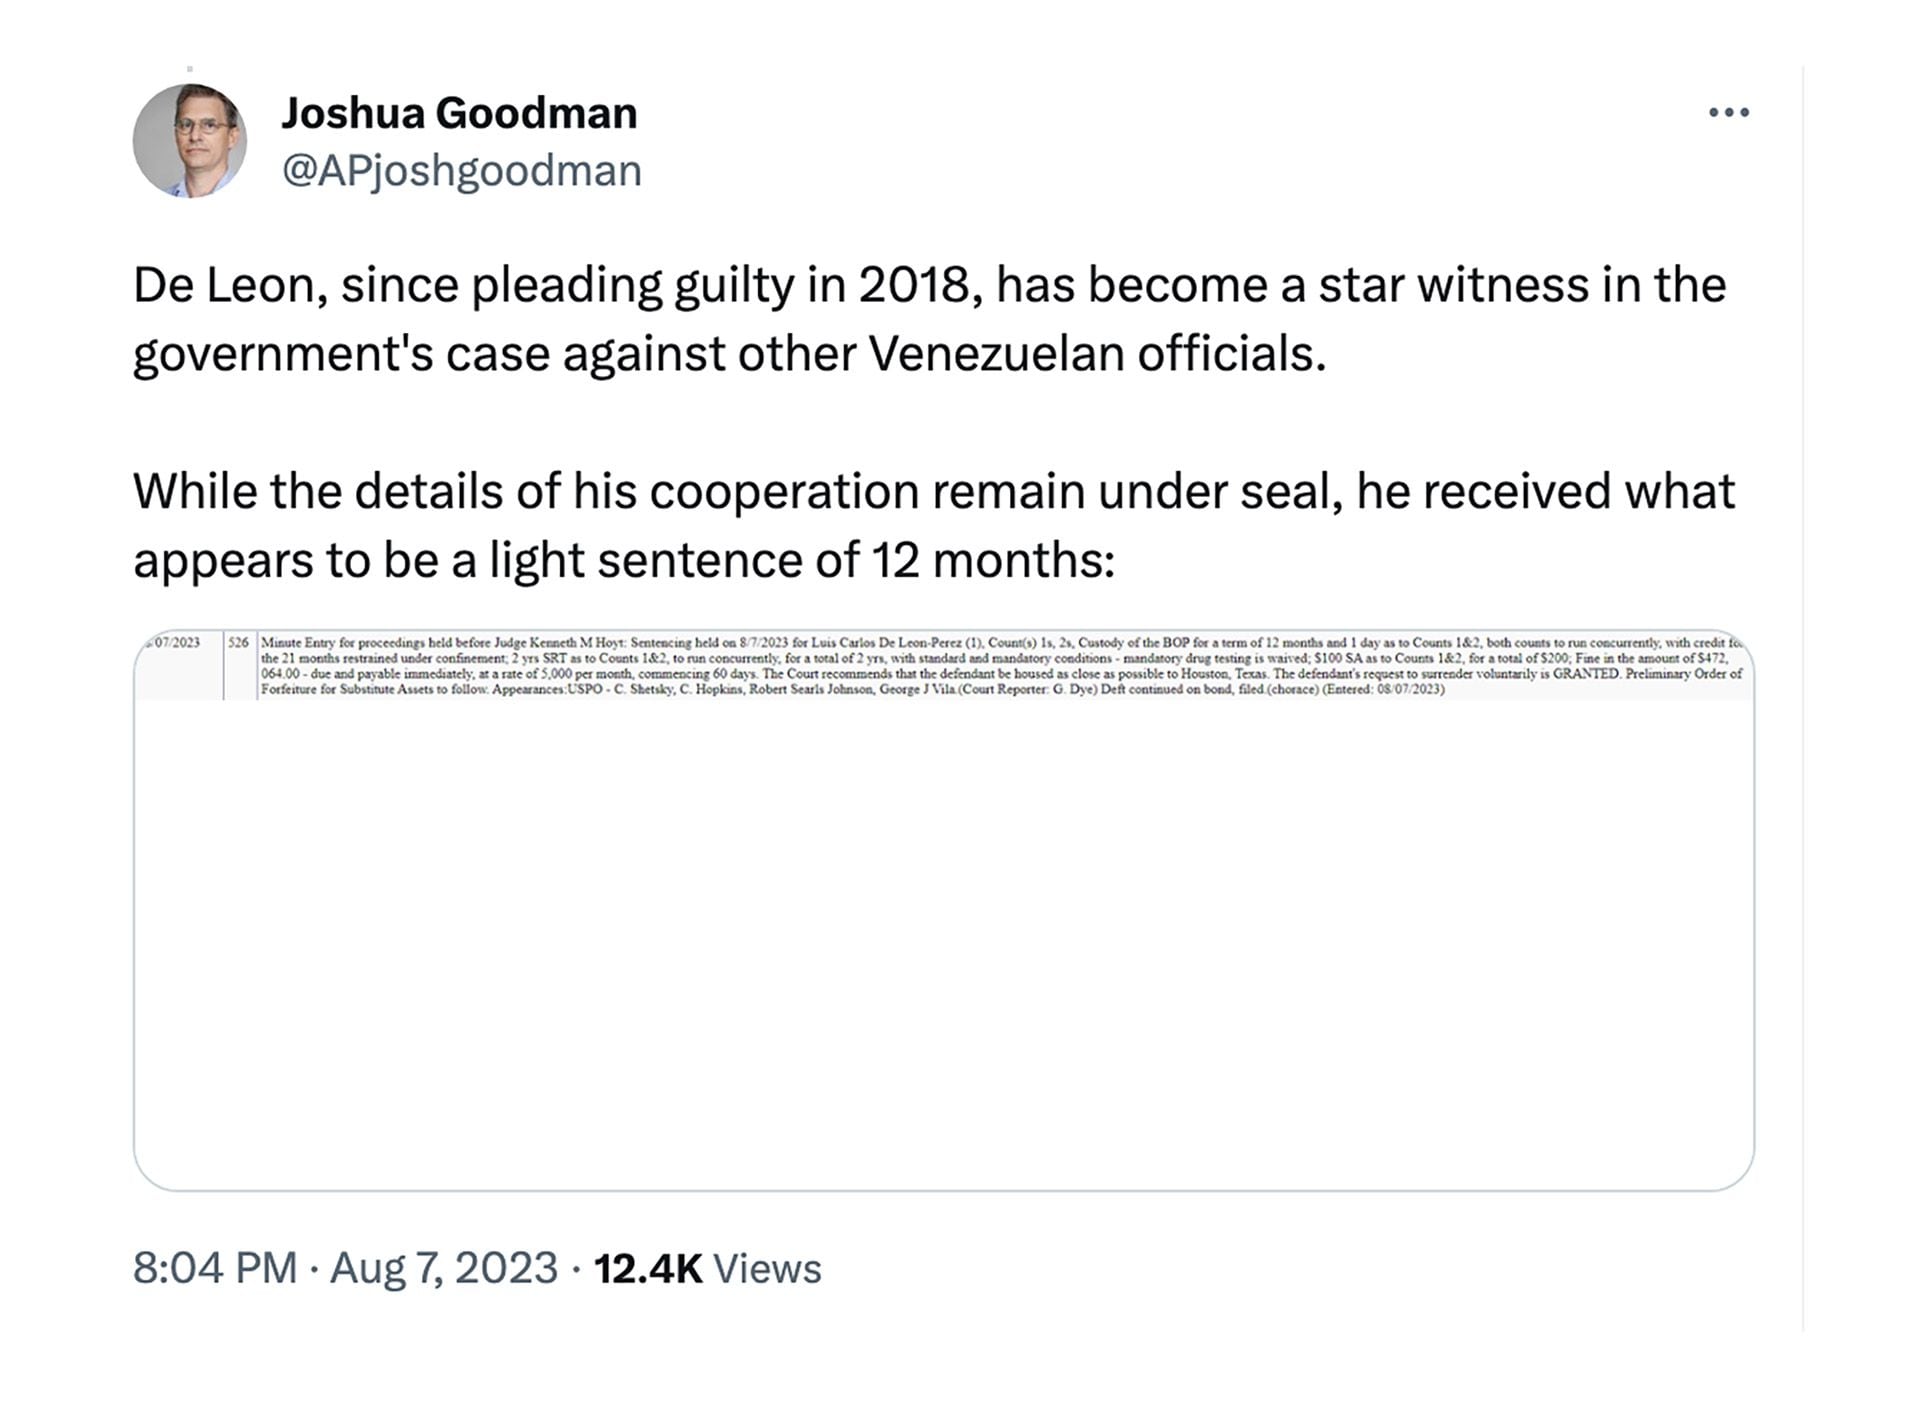Click Joshua Goodman's profile picture
Image resolution: width=1920 pixels, height=1414 pixels.
click(x=190, y=140)
